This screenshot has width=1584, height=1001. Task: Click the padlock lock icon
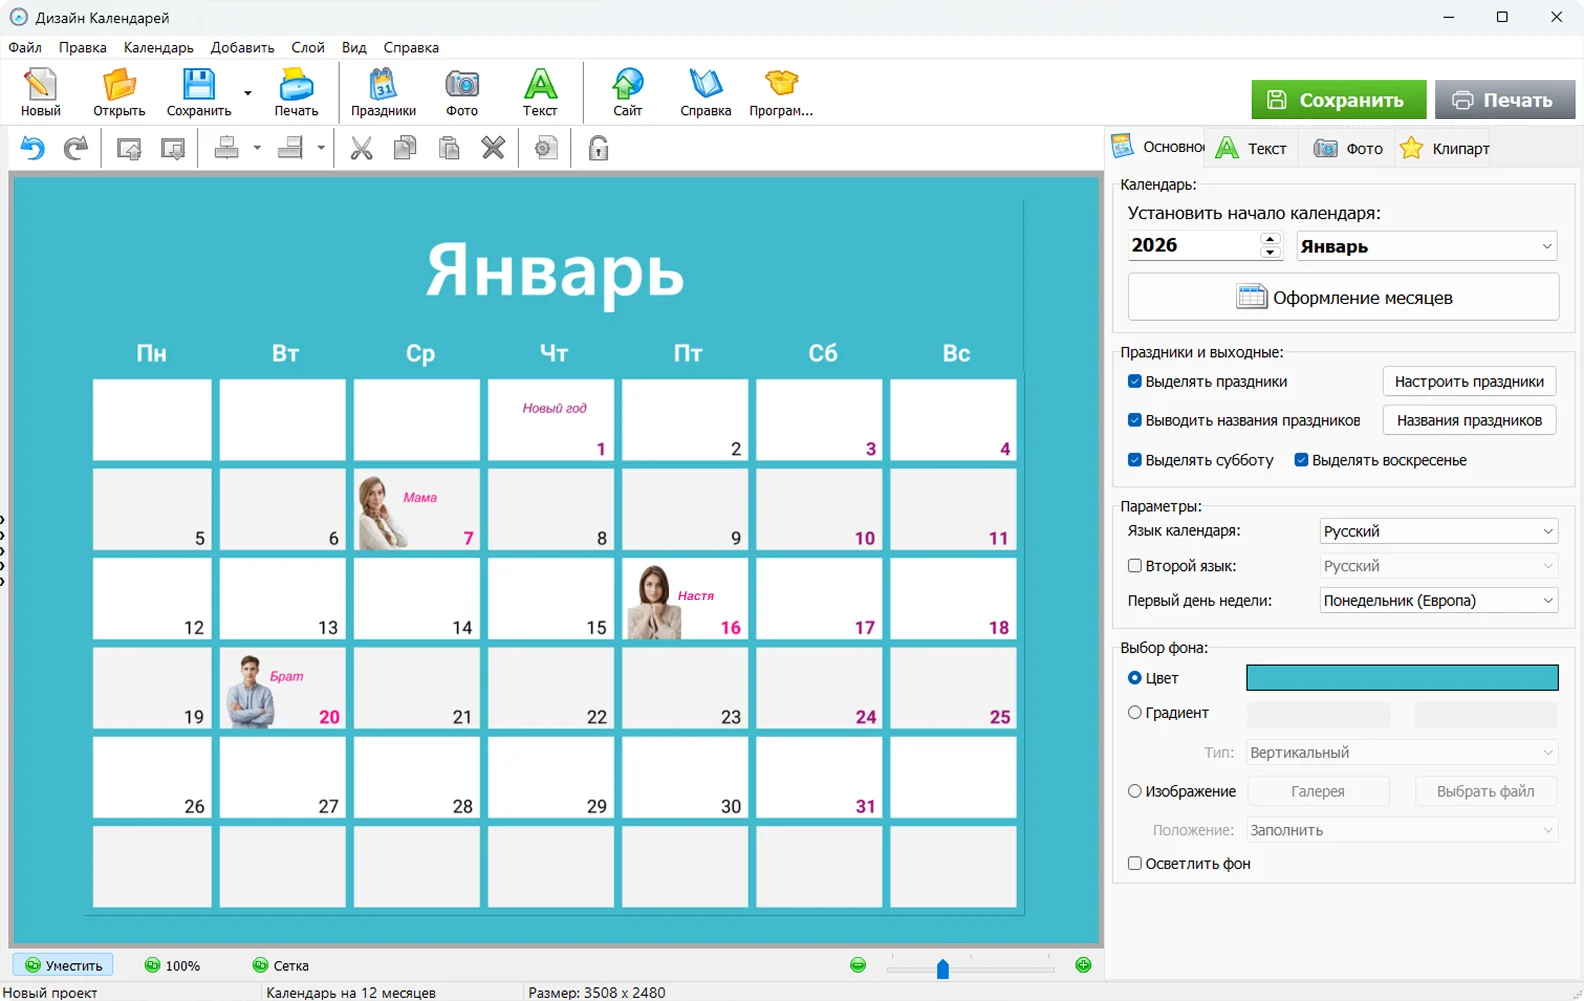598,149
